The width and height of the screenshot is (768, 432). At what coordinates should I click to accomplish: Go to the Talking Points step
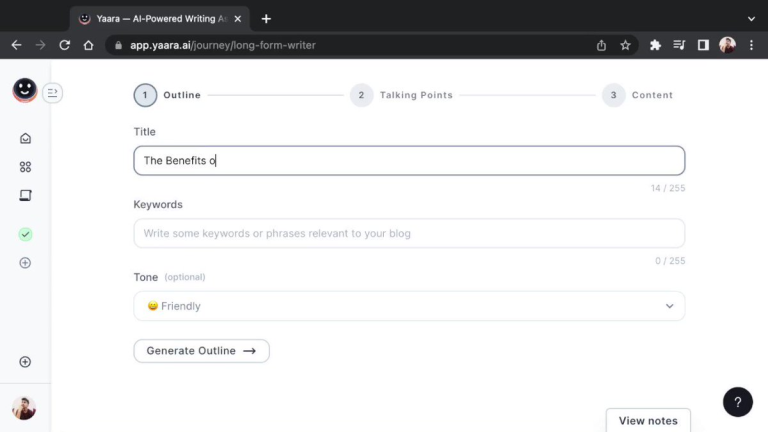point(402,95)
